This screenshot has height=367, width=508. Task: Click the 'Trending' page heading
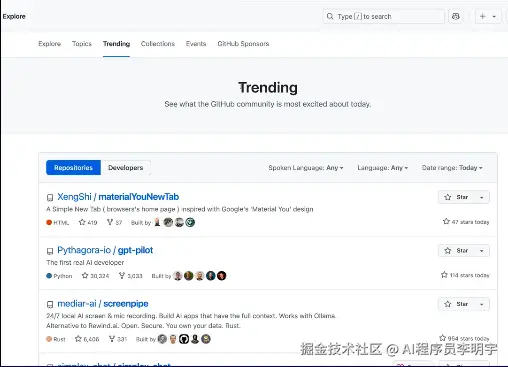coord(268,88)
